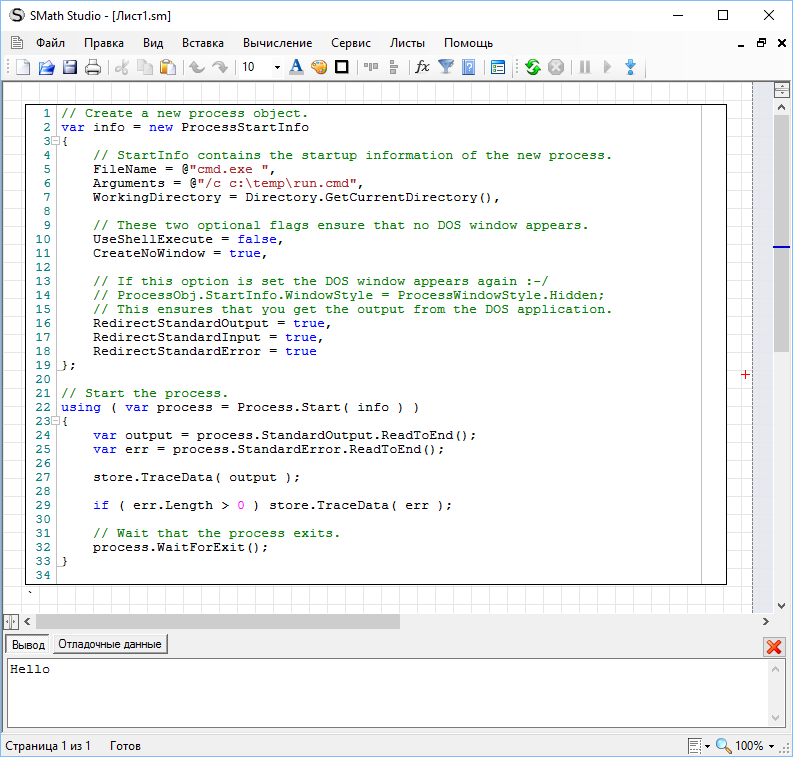Collapse code block at line 23

[54, 422]
